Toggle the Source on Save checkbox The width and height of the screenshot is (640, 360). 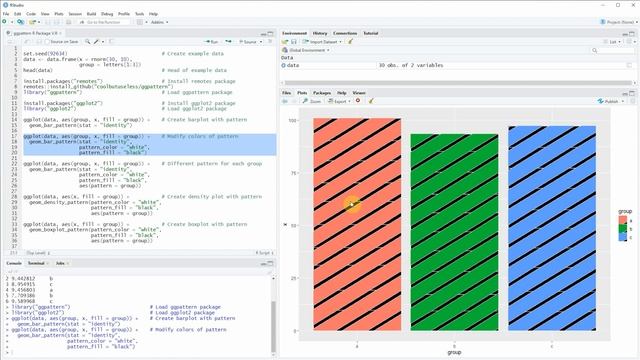point(47,42)
